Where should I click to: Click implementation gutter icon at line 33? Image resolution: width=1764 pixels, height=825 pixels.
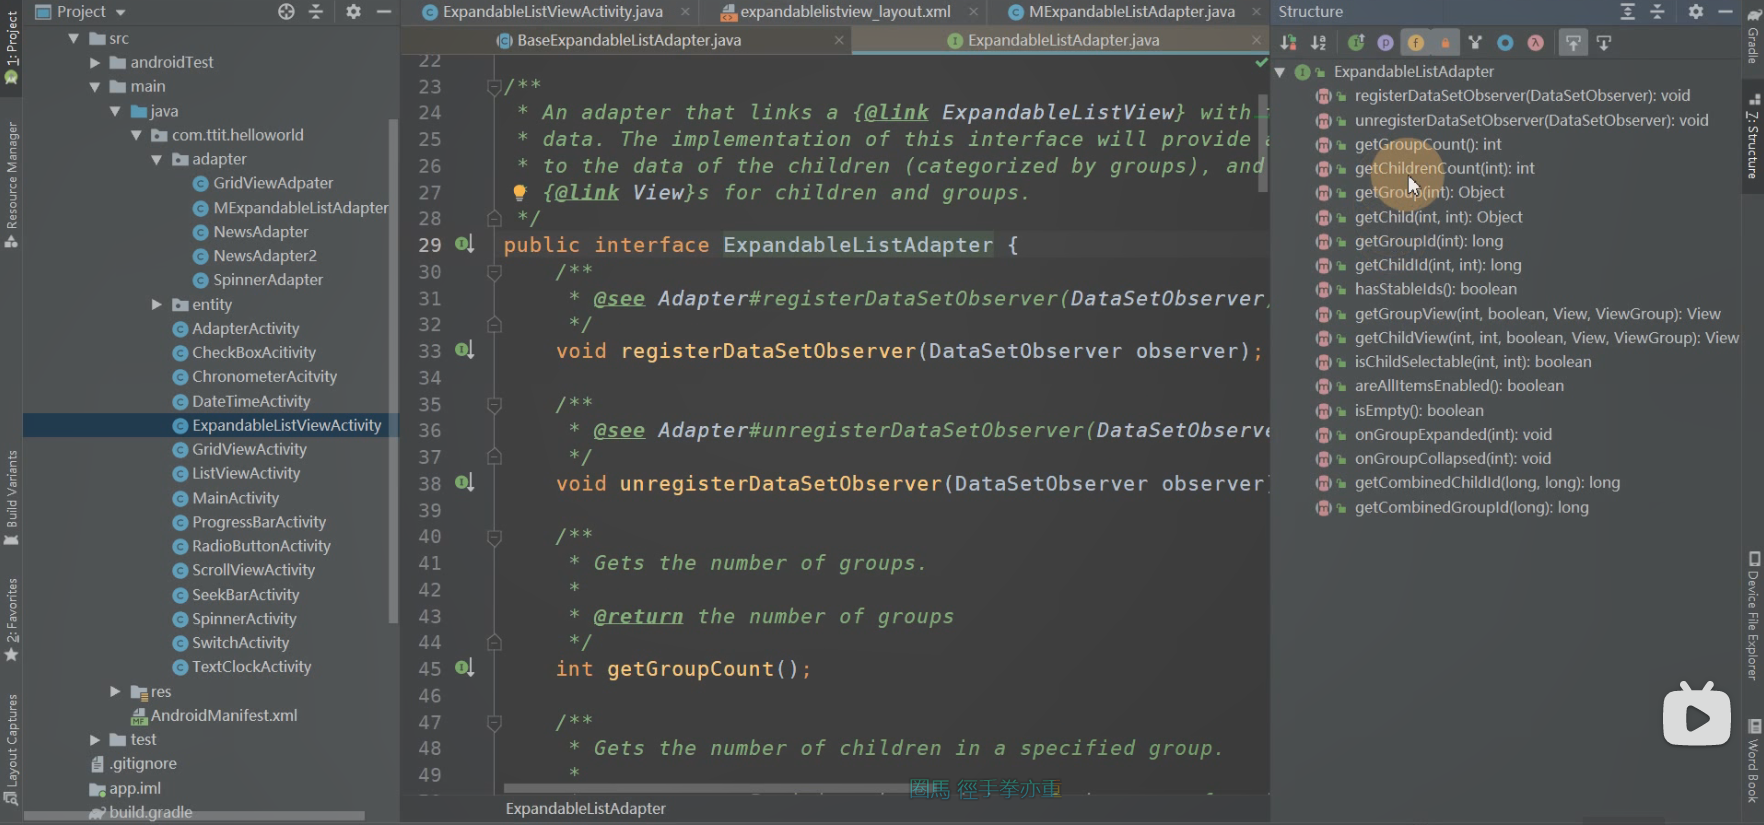coord(464,350)
